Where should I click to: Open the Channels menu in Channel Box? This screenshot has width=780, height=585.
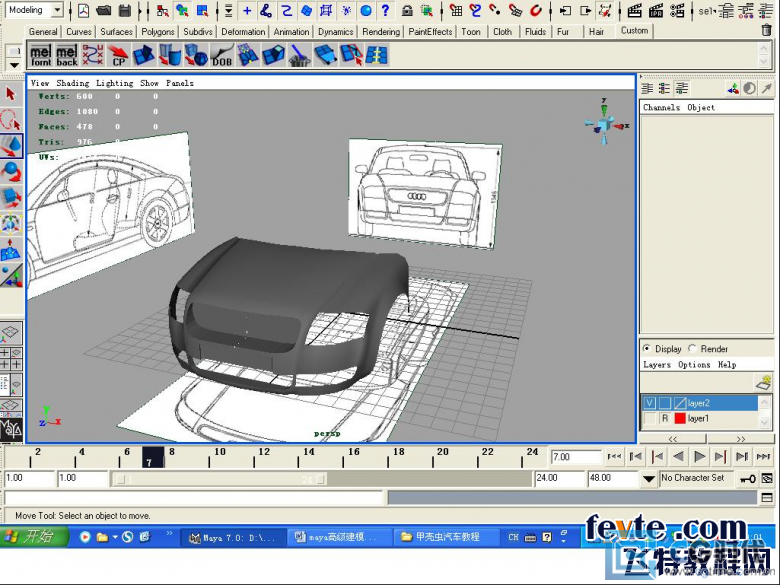(661, 107)
